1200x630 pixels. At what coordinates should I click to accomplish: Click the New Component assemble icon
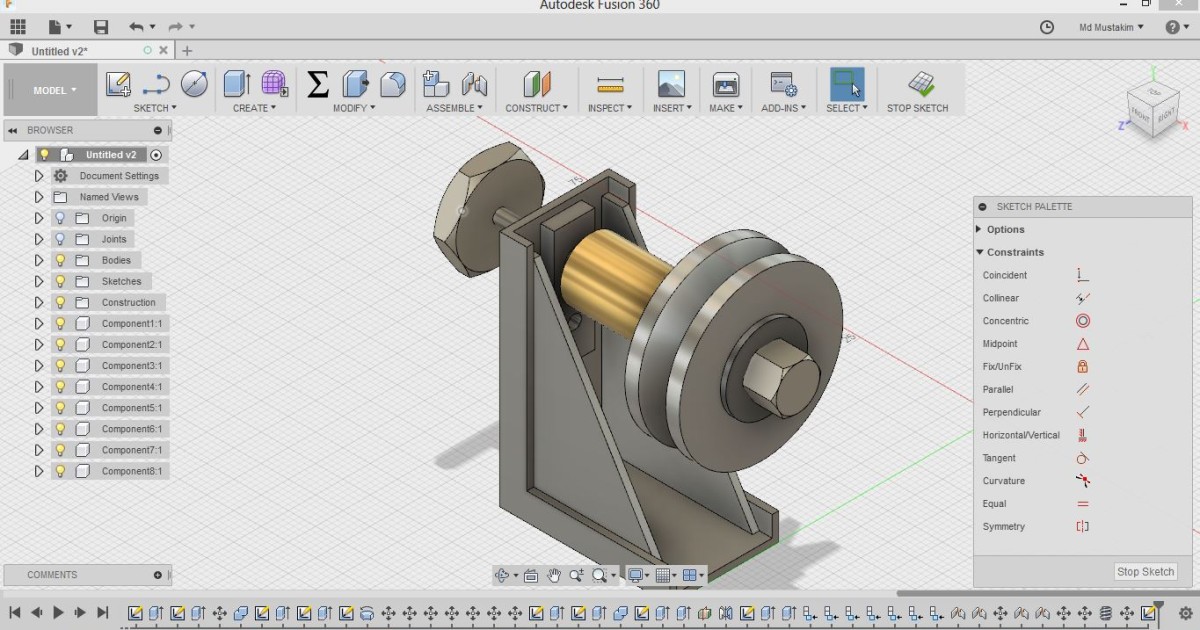pos(436,84)
